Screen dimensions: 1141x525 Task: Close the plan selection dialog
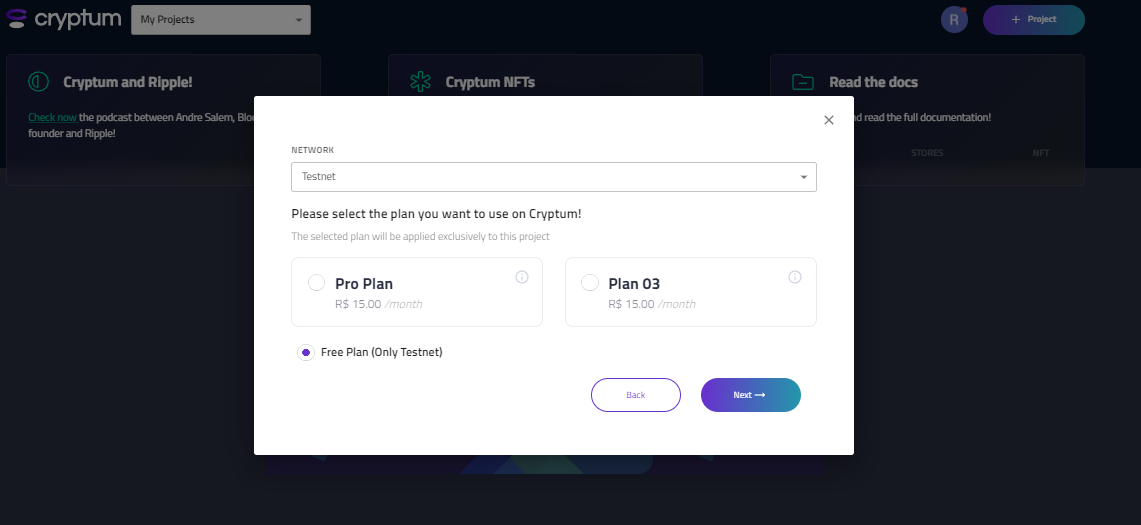click(x=829, y=120)
